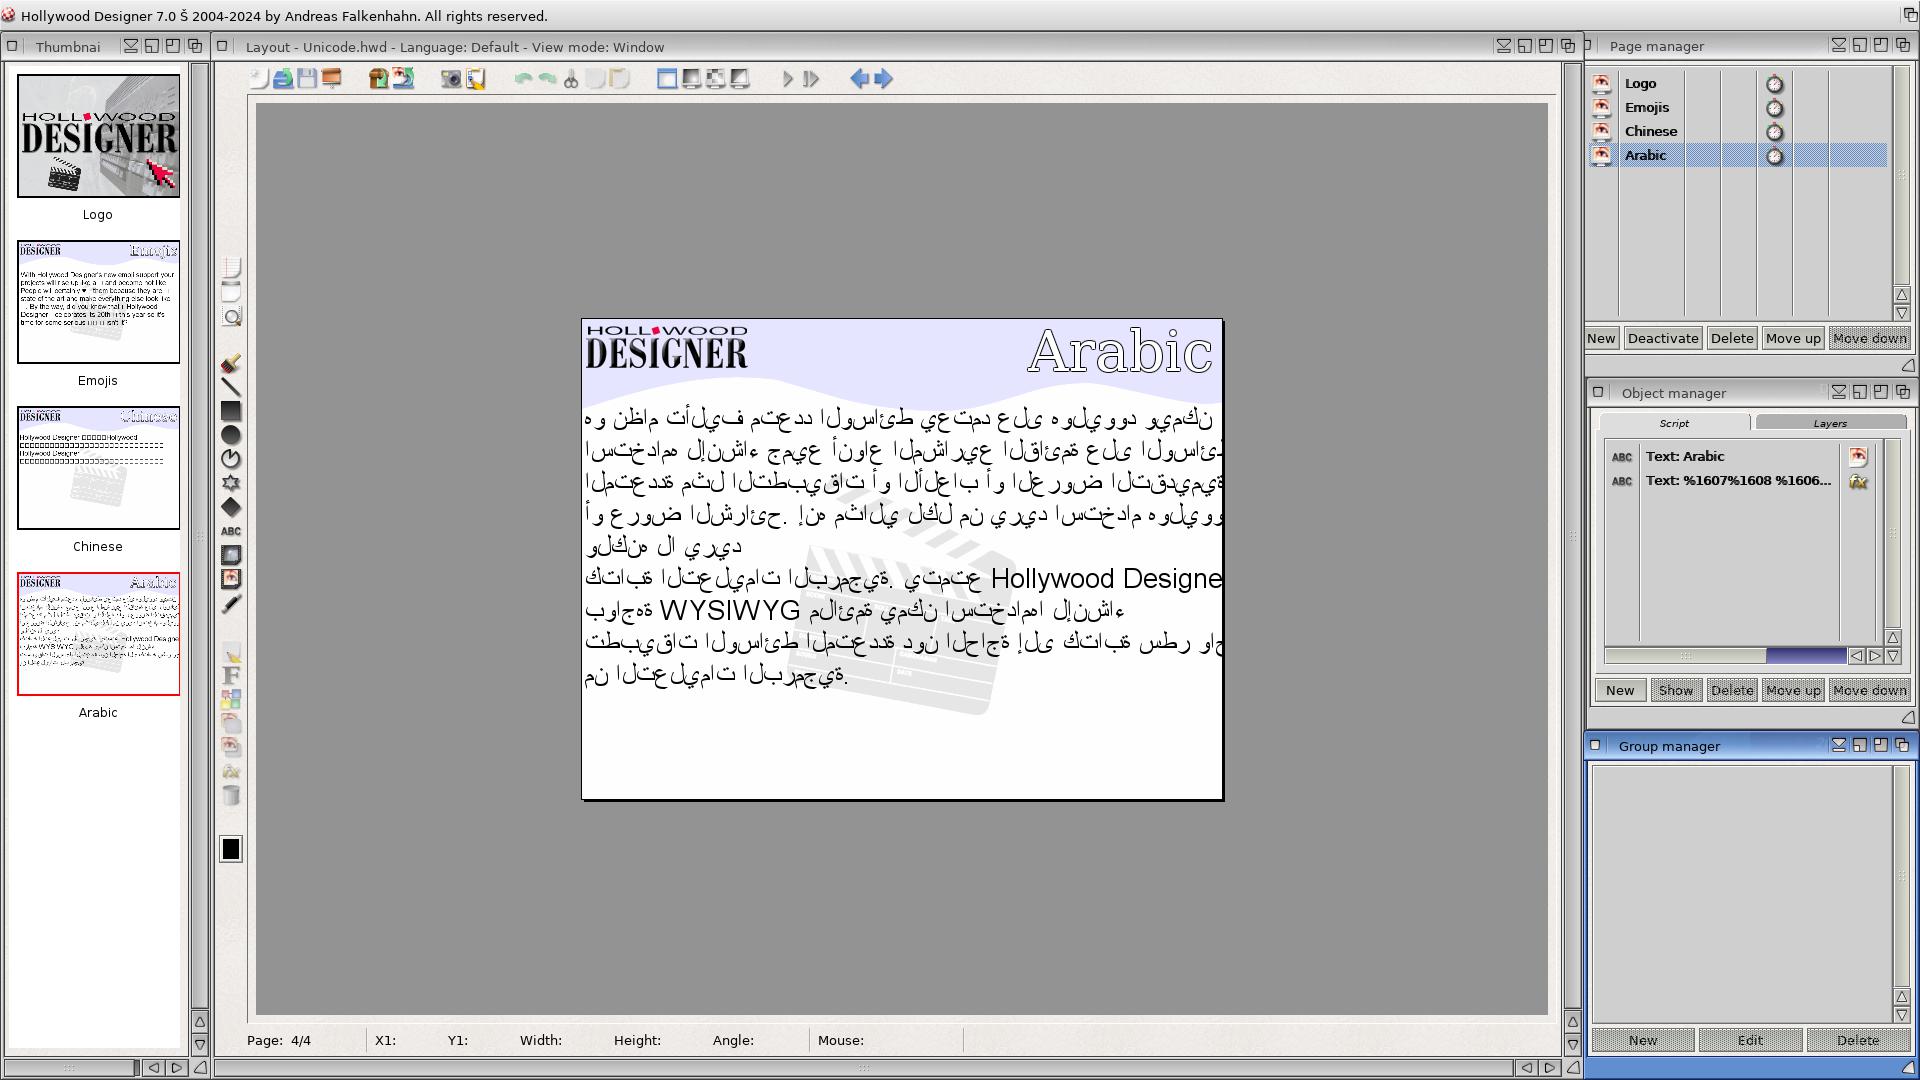
Task: Click Show button in Object manager
Action: [x=1676, y=690]
